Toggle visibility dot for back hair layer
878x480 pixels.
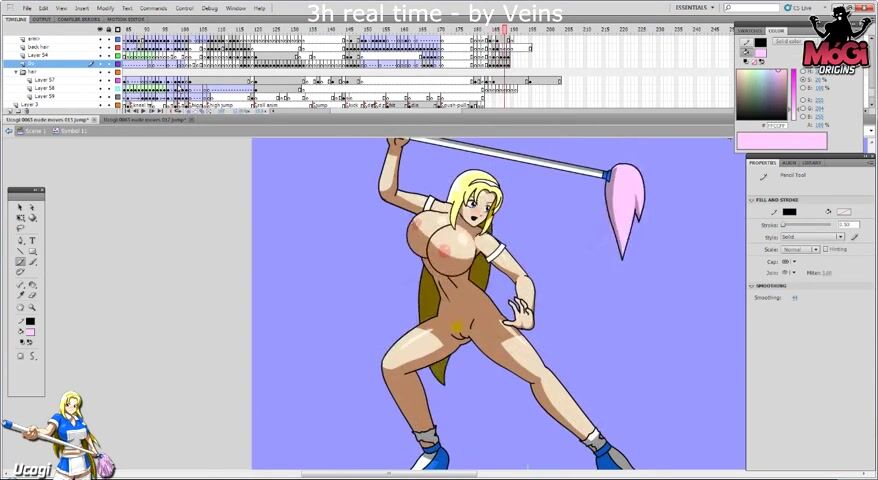coord(100,47)
